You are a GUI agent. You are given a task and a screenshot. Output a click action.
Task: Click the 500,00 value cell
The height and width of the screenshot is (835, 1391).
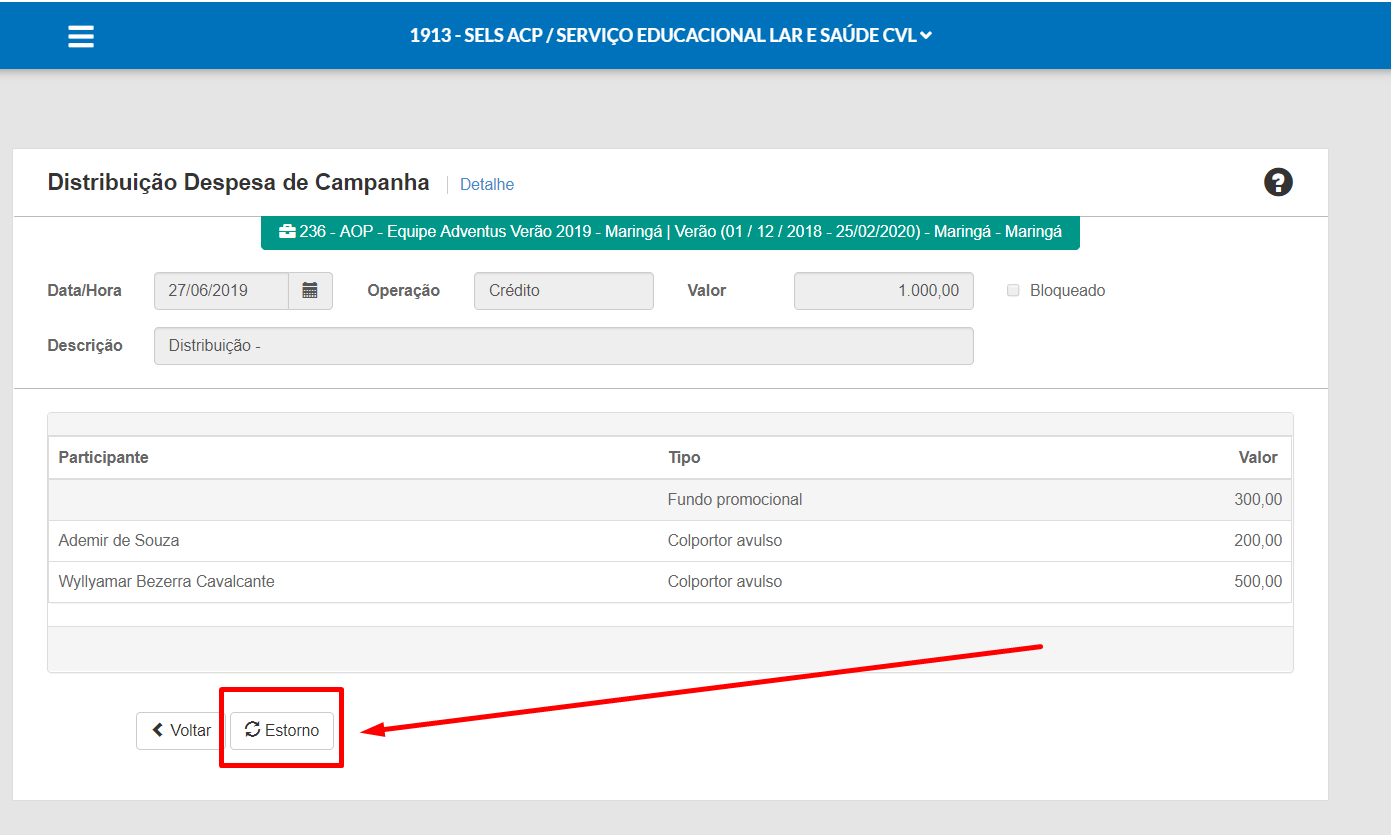click(x=1258, y=581)
